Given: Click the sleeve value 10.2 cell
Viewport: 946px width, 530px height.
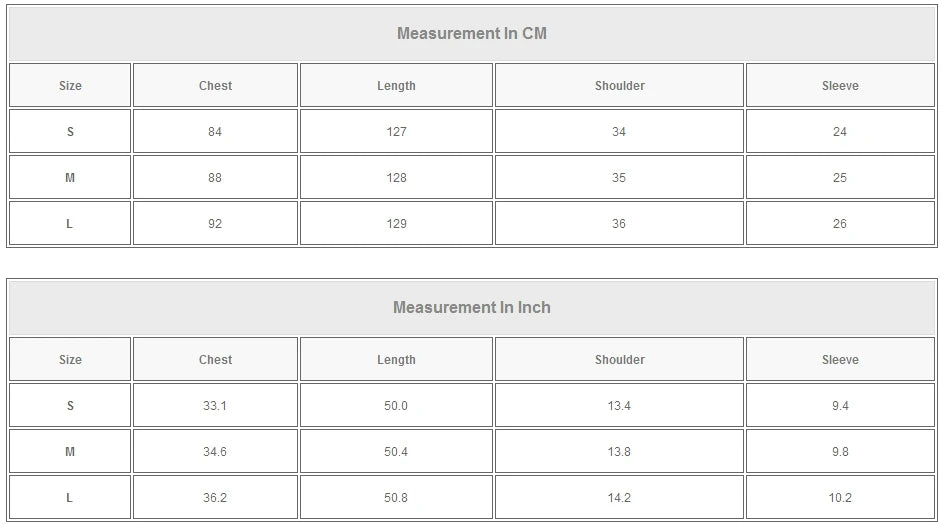Looking at the screenshot, I should [x=840, y=498].
